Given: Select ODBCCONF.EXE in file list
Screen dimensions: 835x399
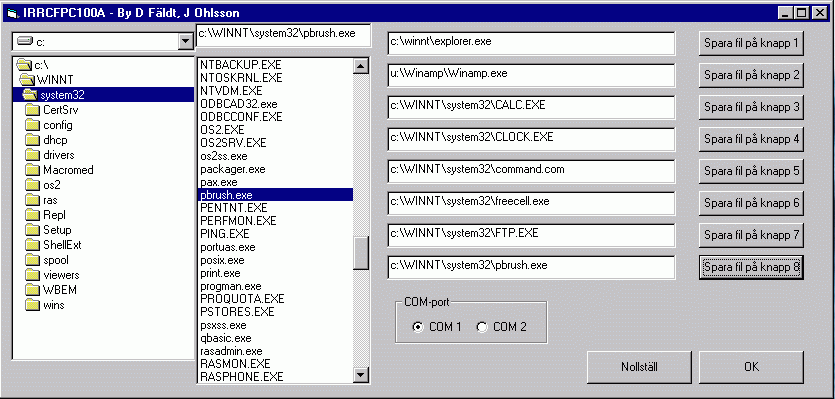Looking at the screenshot, I should pyautogui.click(x=275, y=117).
